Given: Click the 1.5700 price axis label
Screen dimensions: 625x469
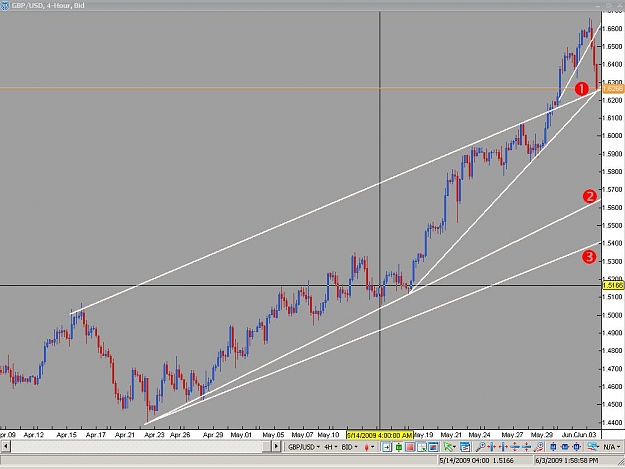Looking at the screenshot, I should click(612, 190).
